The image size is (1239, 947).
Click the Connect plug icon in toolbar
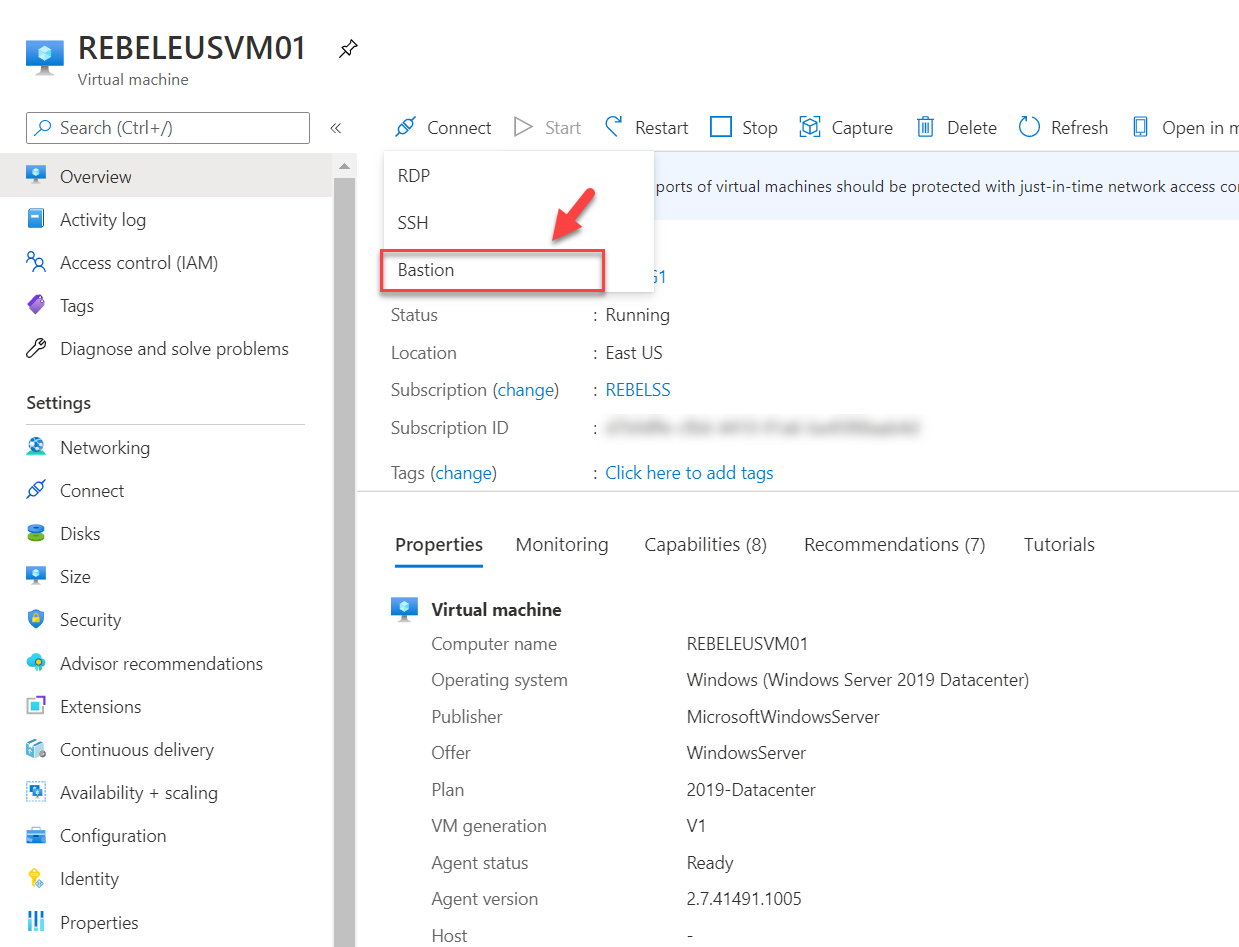pos(404,127)
